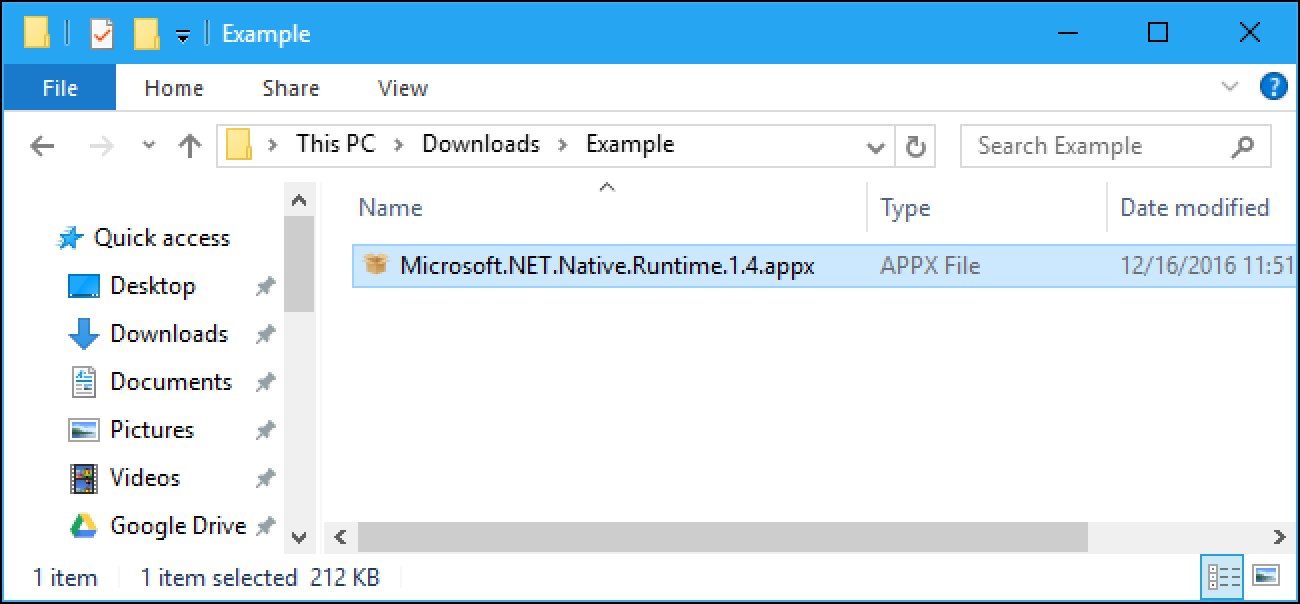The height and width of the screenshot is (604, 1300).
Task: Click the navigation pane scroll up arrow
Action: (298, 201)
